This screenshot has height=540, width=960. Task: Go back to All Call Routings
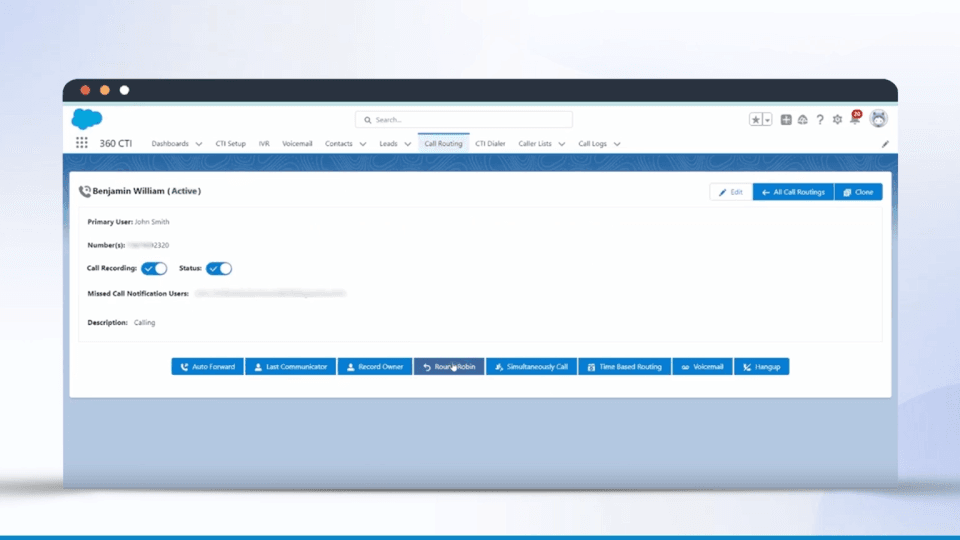point(793,192)
